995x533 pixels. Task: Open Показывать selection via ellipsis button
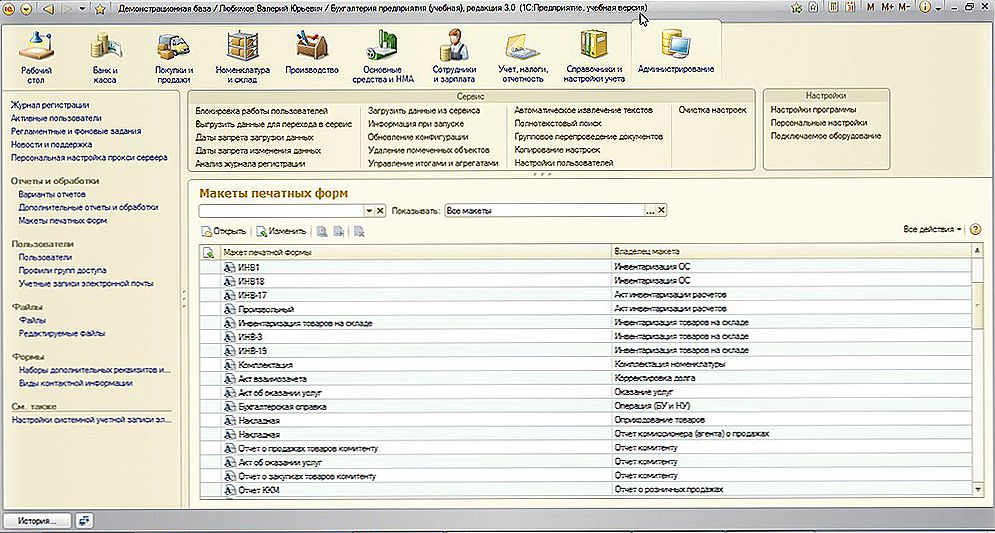(x=649, y=211)
